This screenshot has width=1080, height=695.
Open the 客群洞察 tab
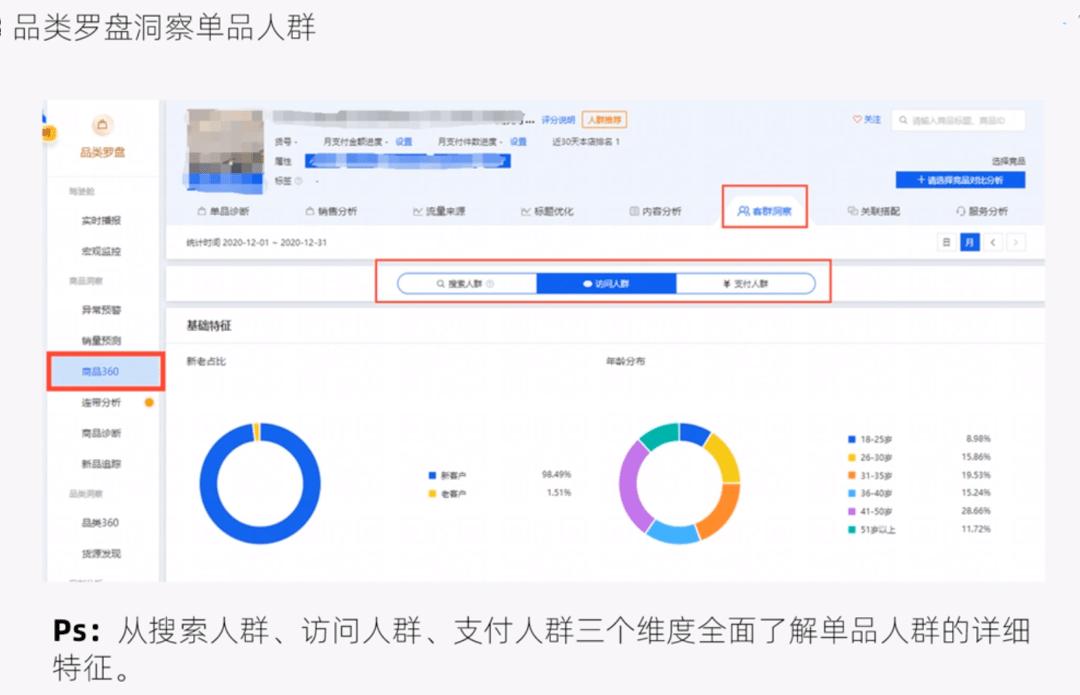[x=764, y=211]
